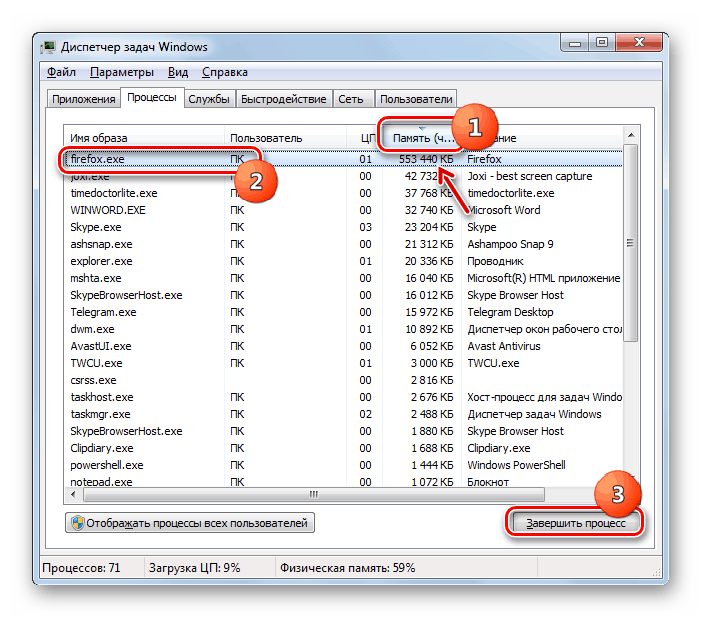Select the taskhost.exe process
Viewport: 702px width, 618px height.
[x=343, y=398]
